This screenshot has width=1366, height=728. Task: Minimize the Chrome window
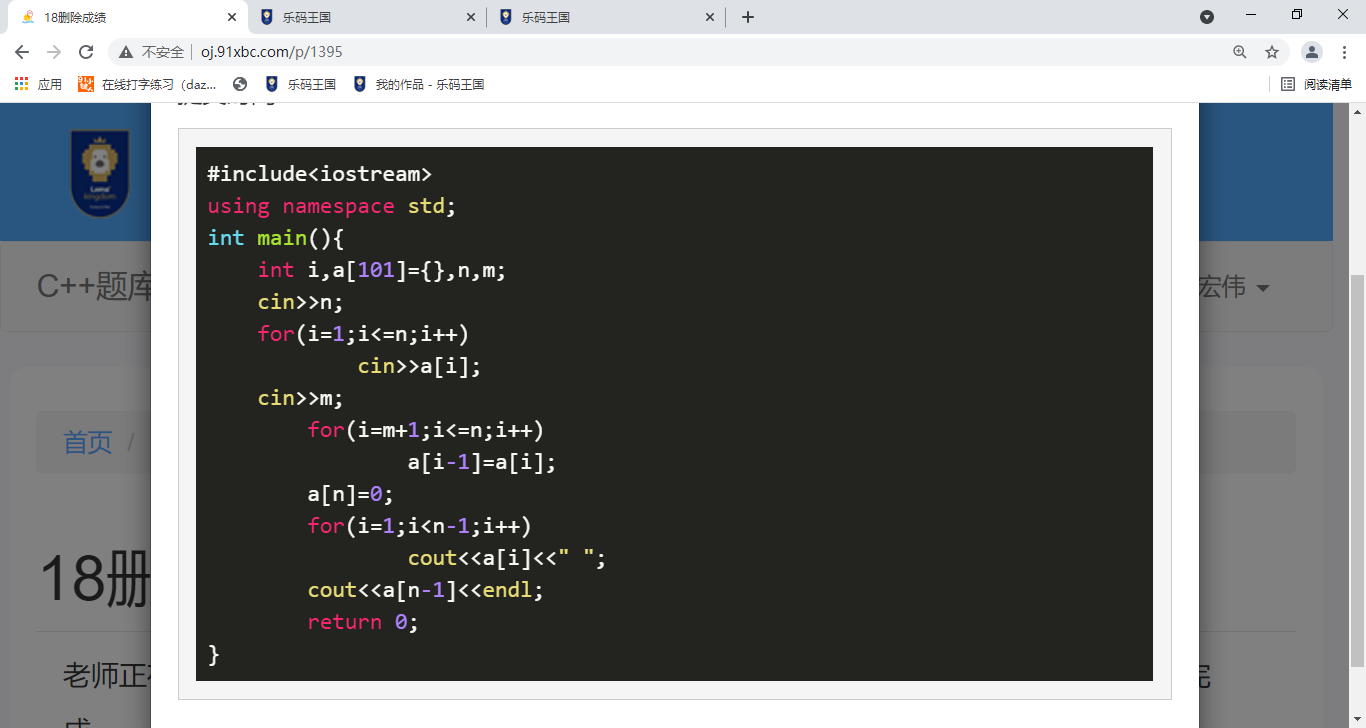pos(1251,16)
